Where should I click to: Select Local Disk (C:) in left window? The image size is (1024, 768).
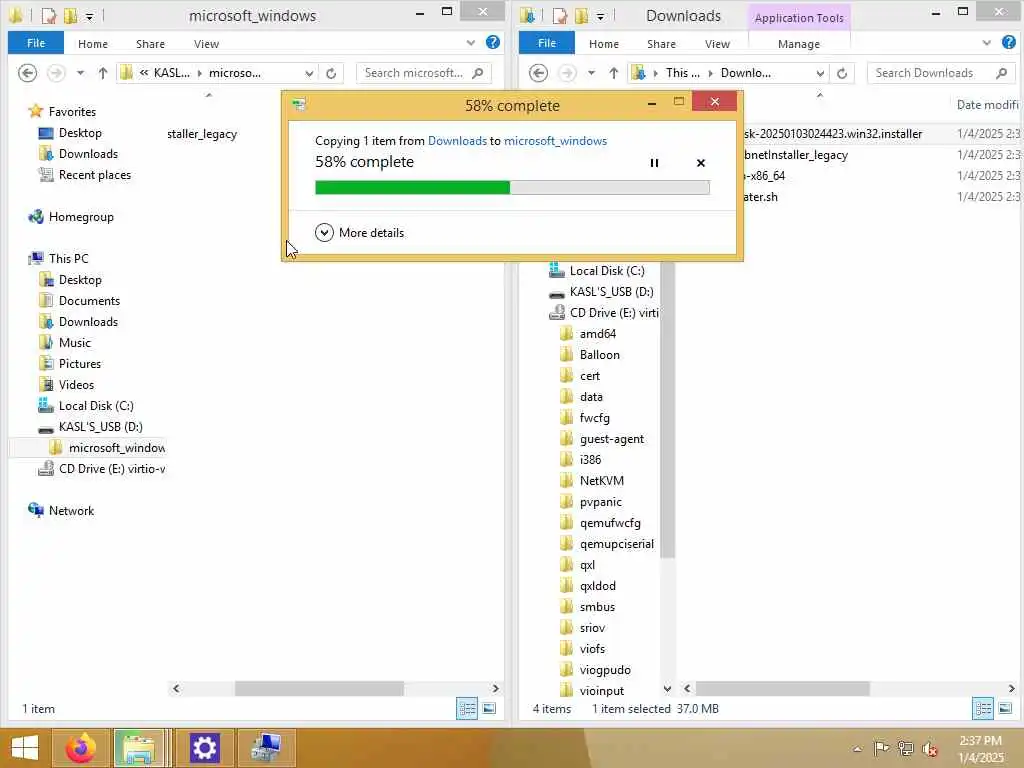pyautogui.click(x=86, y=406)
